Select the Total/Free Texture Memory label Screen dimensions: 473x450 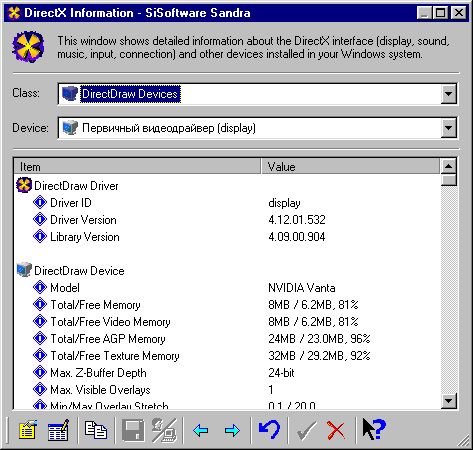[x=115, y=356]
